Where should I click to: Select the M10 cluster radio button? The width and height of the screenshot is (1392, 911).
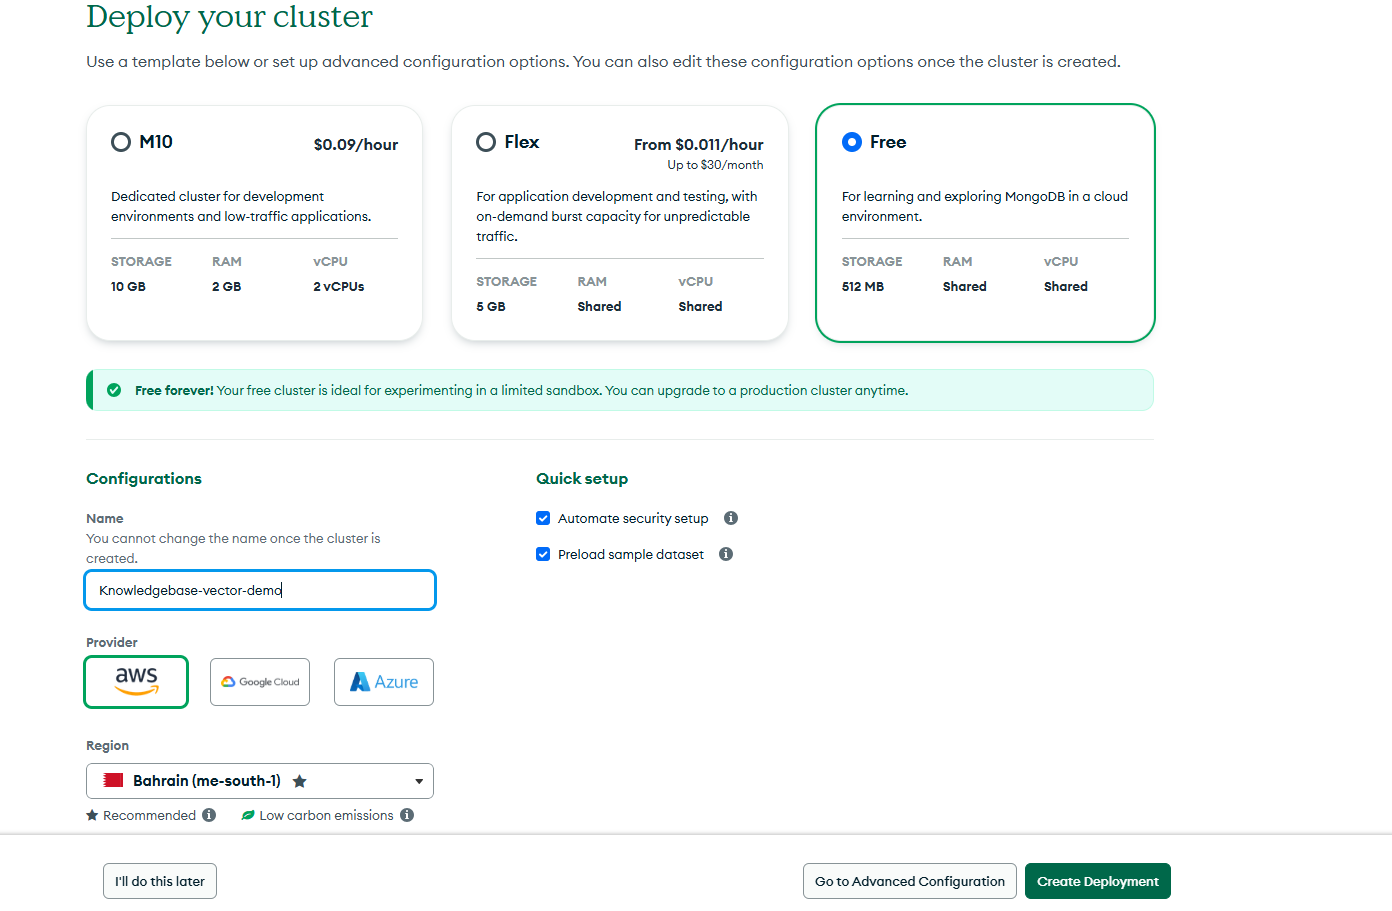(121, 142)
